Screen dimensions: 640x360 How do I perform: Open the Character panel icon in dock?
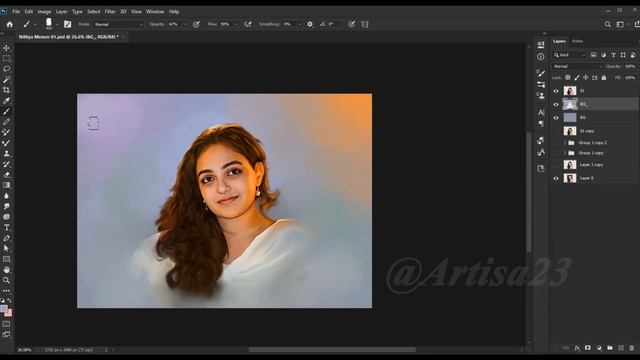pyautogui.click(x=541, y=112)
